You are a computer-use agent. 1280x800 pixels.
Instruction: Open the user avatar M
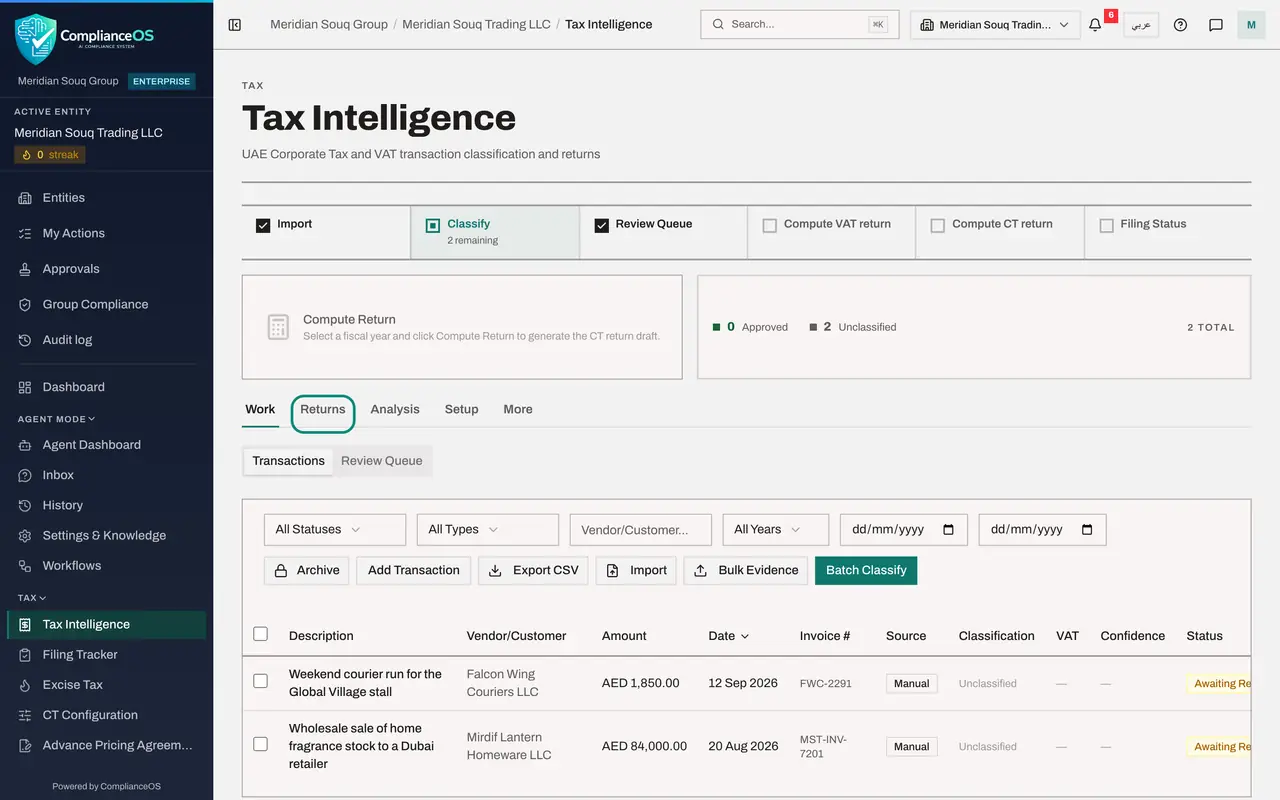click(x=1251, y=25)
